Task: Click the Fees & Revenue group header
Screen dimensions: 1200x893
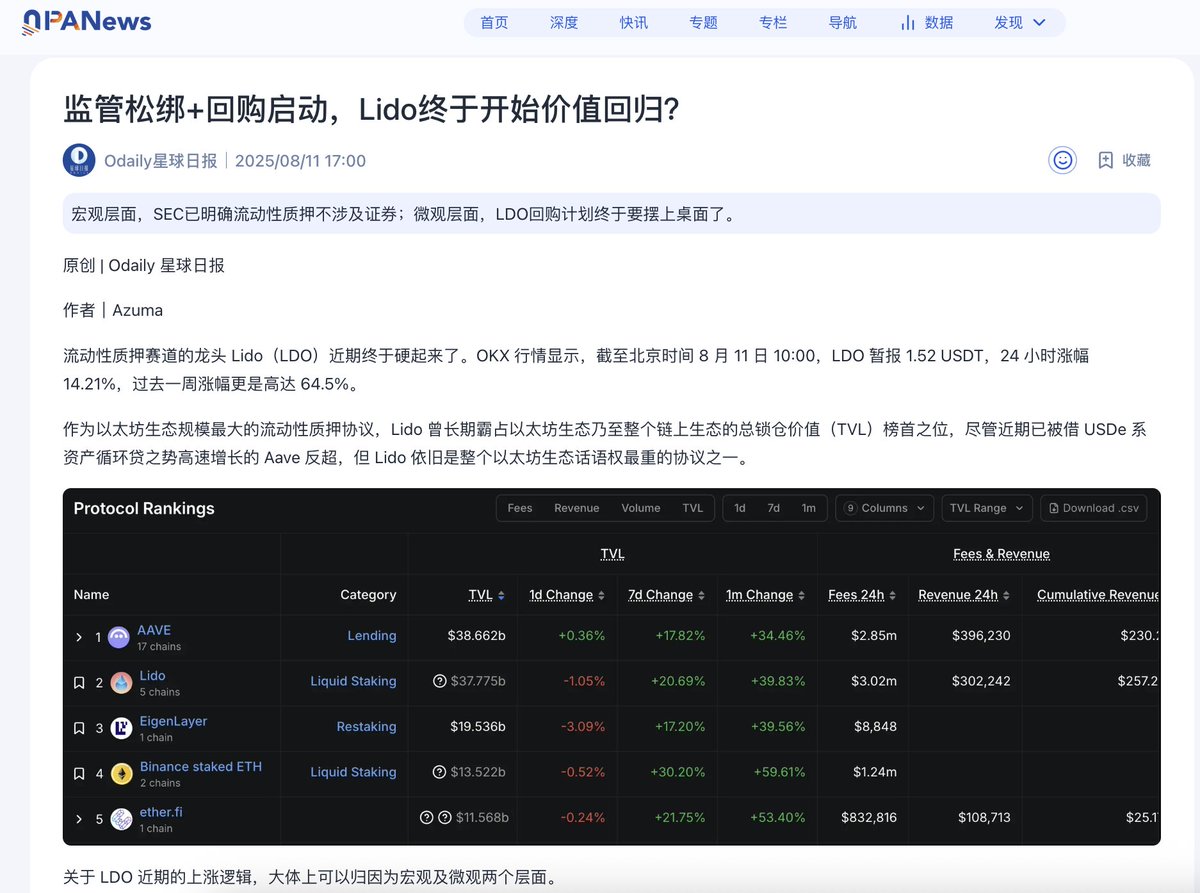Action: [x=1001, y=554]
